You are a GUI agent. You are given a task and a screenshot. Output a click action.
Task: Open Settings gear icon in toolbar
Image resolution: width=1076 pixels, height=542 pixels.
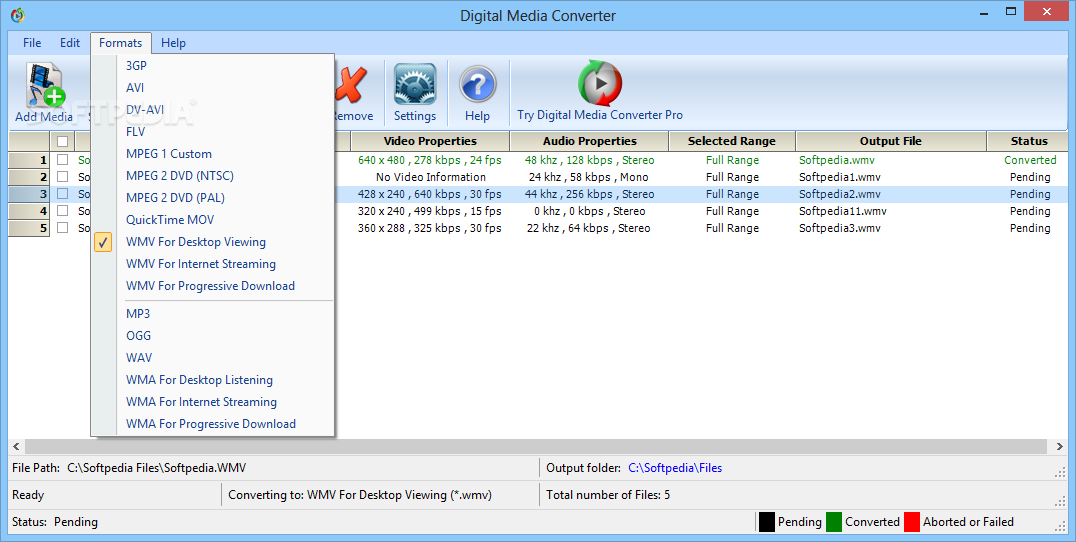414,84
